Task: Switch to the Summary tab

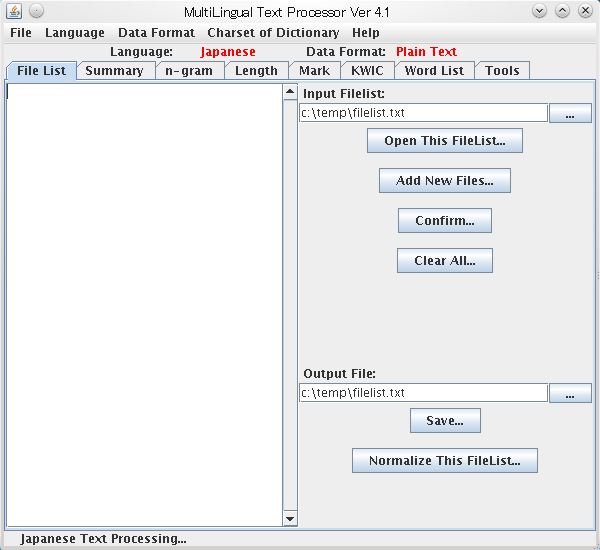Action: pos(114,70)
